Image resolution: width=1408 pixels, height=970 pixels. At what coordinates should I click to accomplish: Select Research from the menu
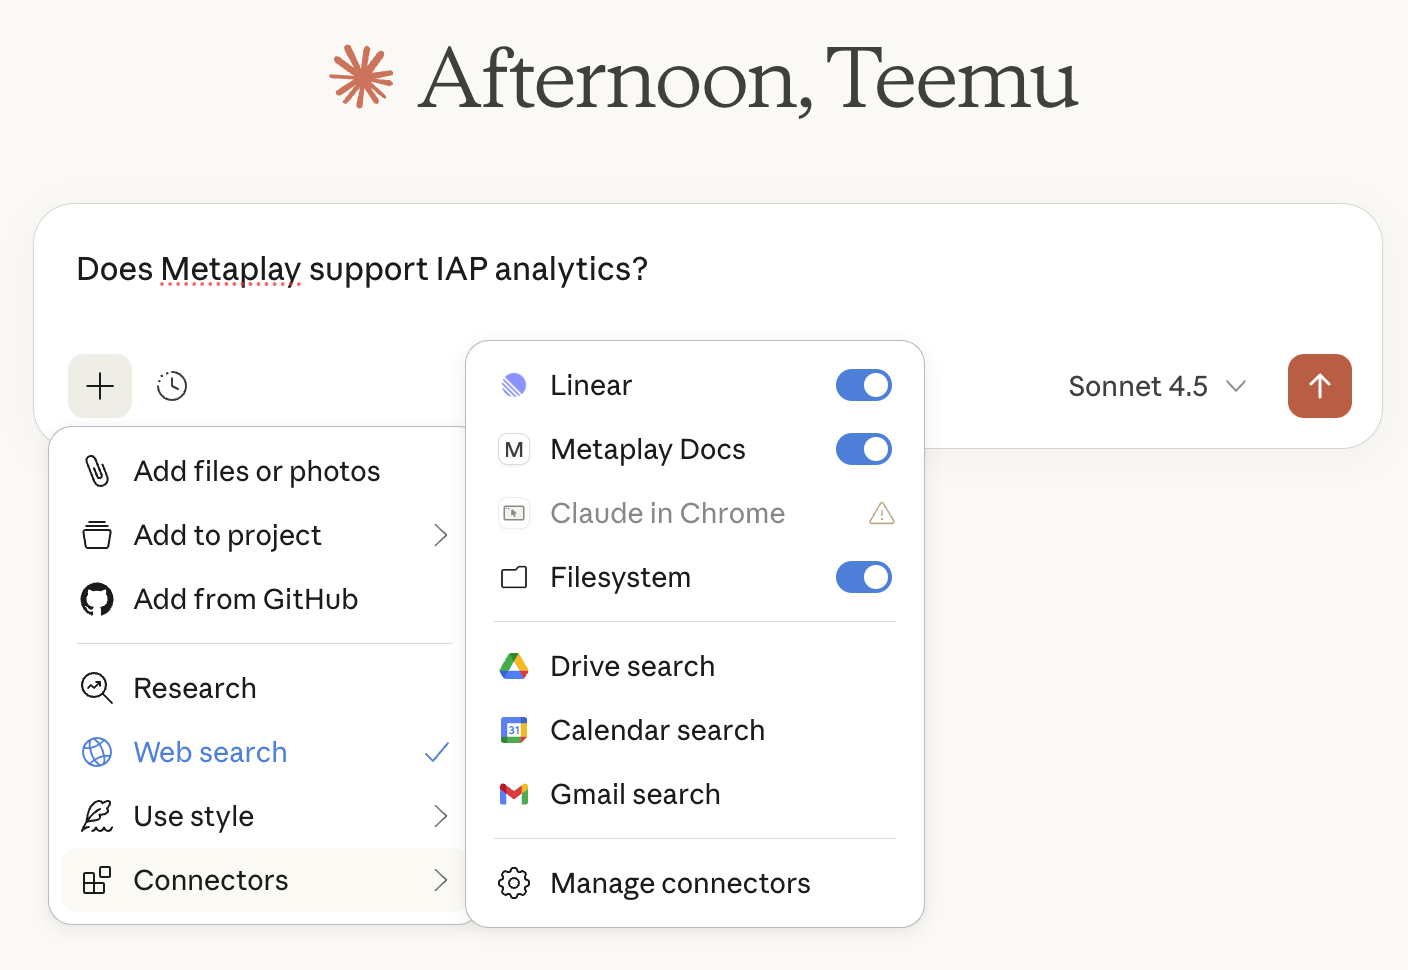coord(195,688)
